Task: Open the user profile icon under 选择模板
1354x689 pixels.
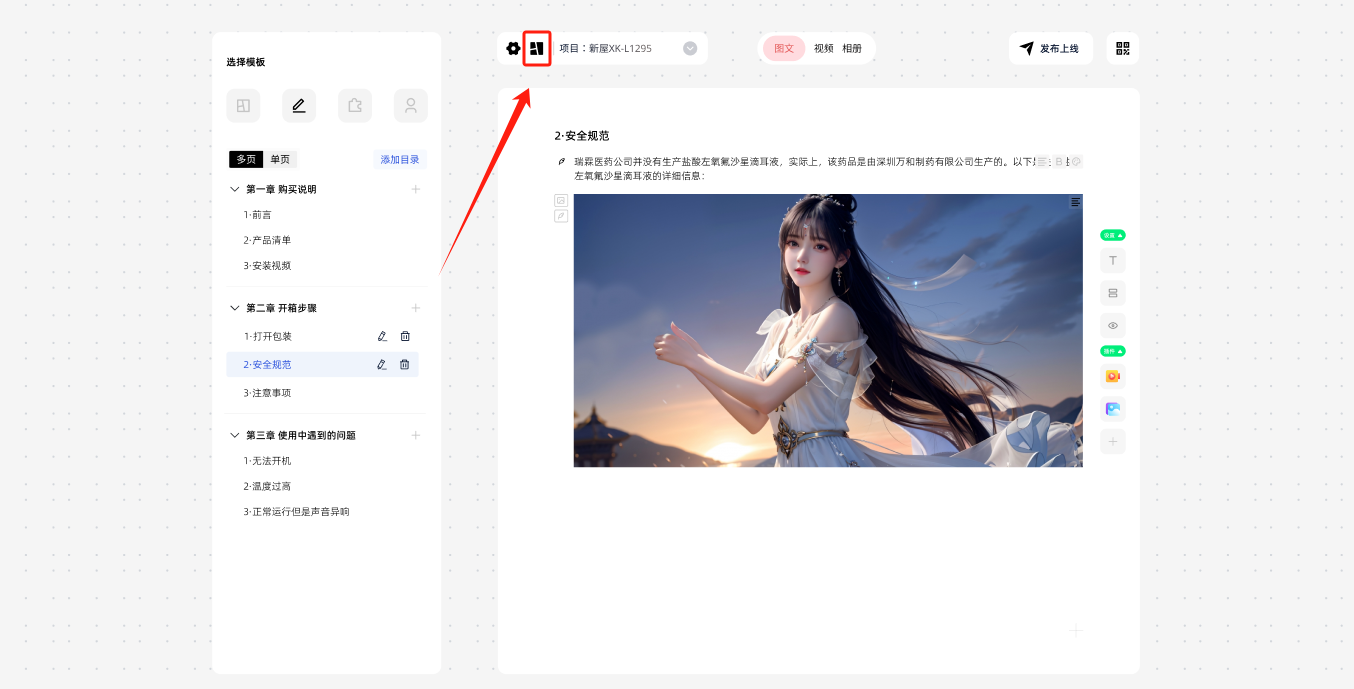Action: [410, 106]
